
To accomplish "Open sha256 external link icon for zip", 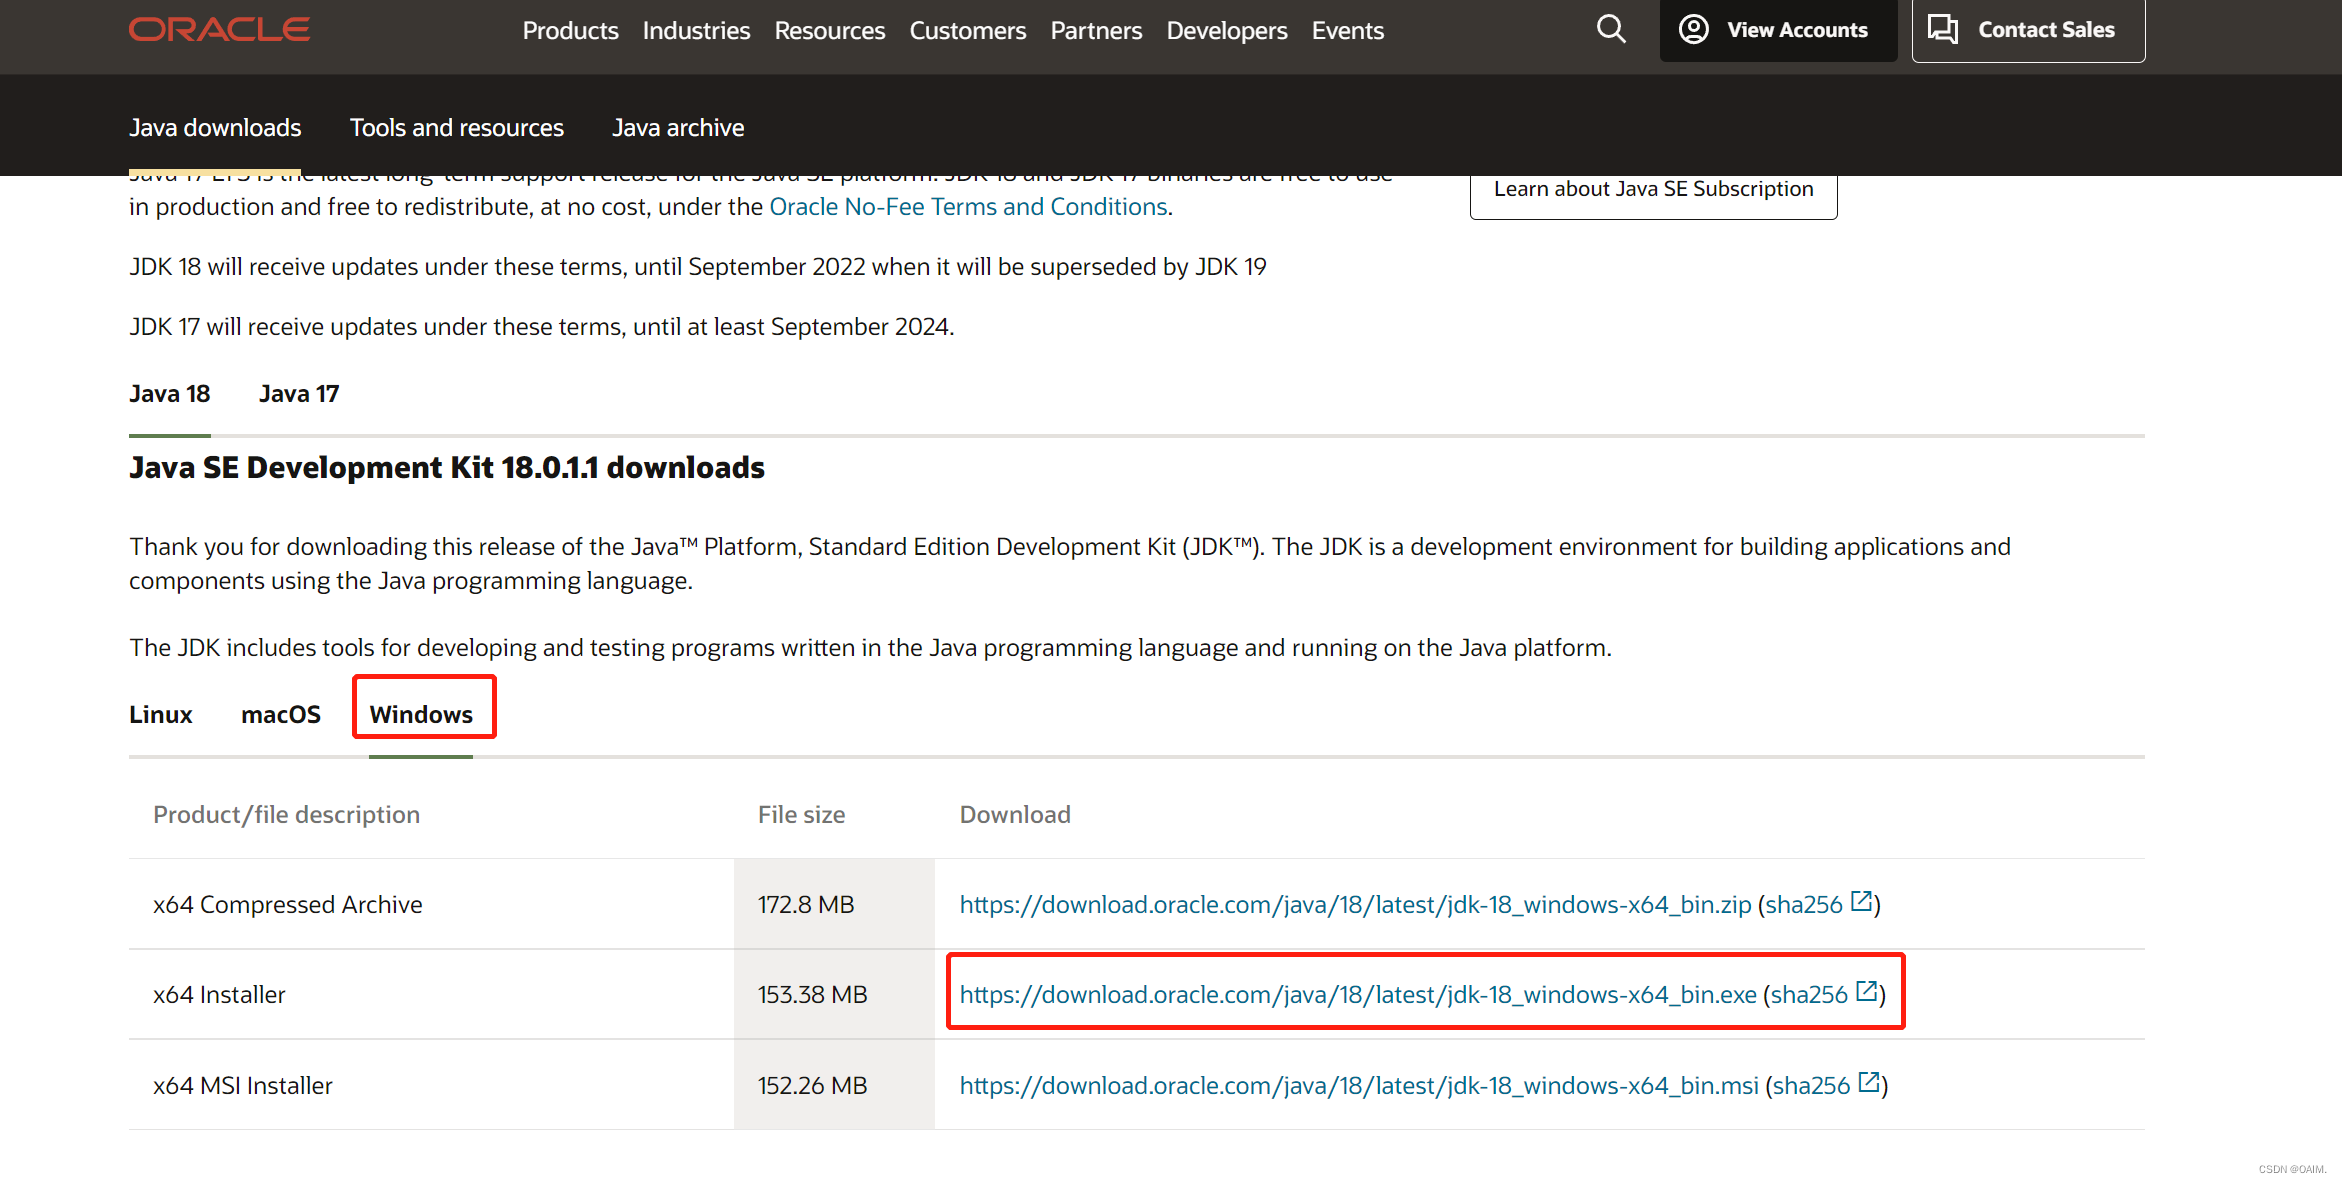I will 1861,901.
